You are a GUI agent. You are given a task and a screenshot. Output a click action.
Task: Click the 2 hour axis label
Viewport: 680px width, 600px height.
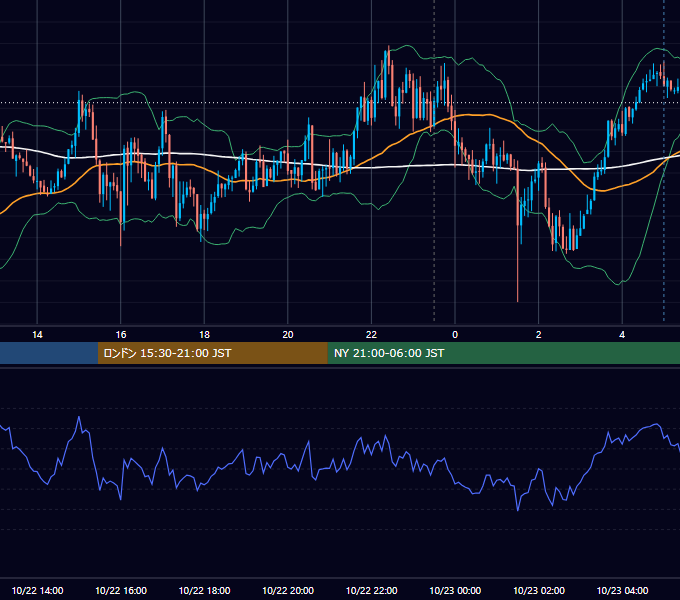pyautogui.click(x=539, y=335)
